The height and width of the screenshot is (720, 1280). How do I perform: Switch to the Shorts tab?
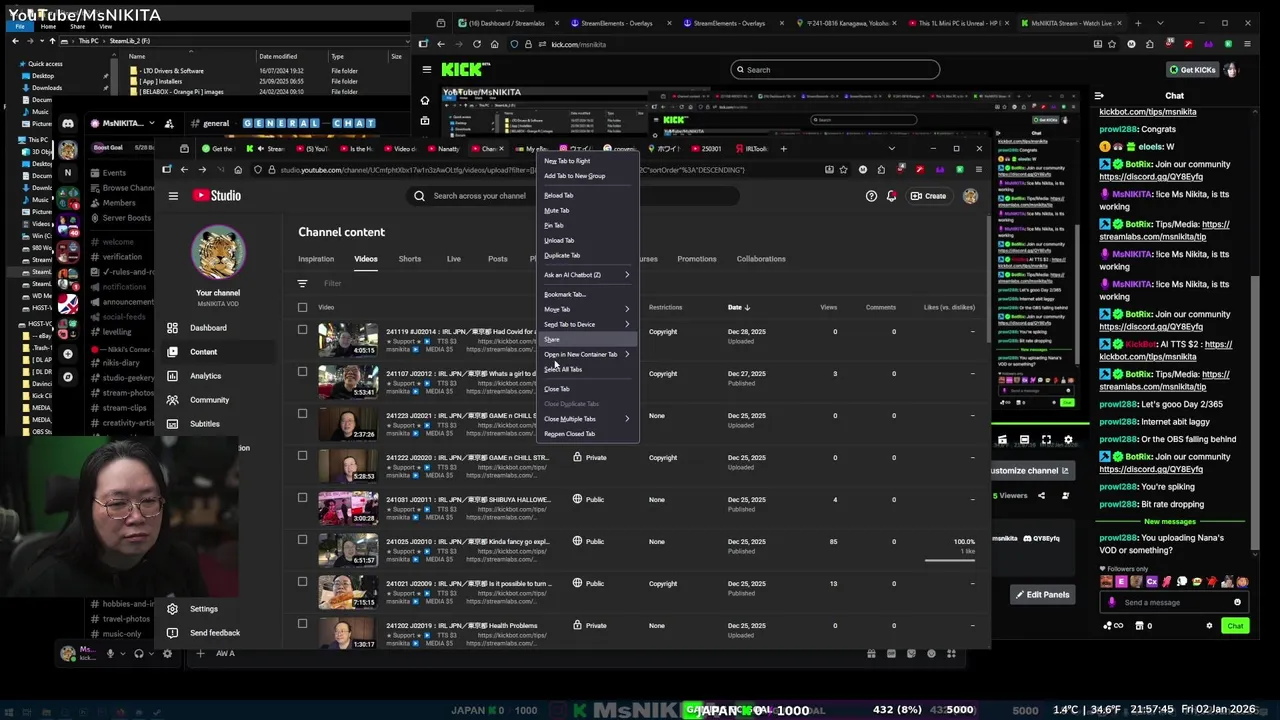click(410, 259)
